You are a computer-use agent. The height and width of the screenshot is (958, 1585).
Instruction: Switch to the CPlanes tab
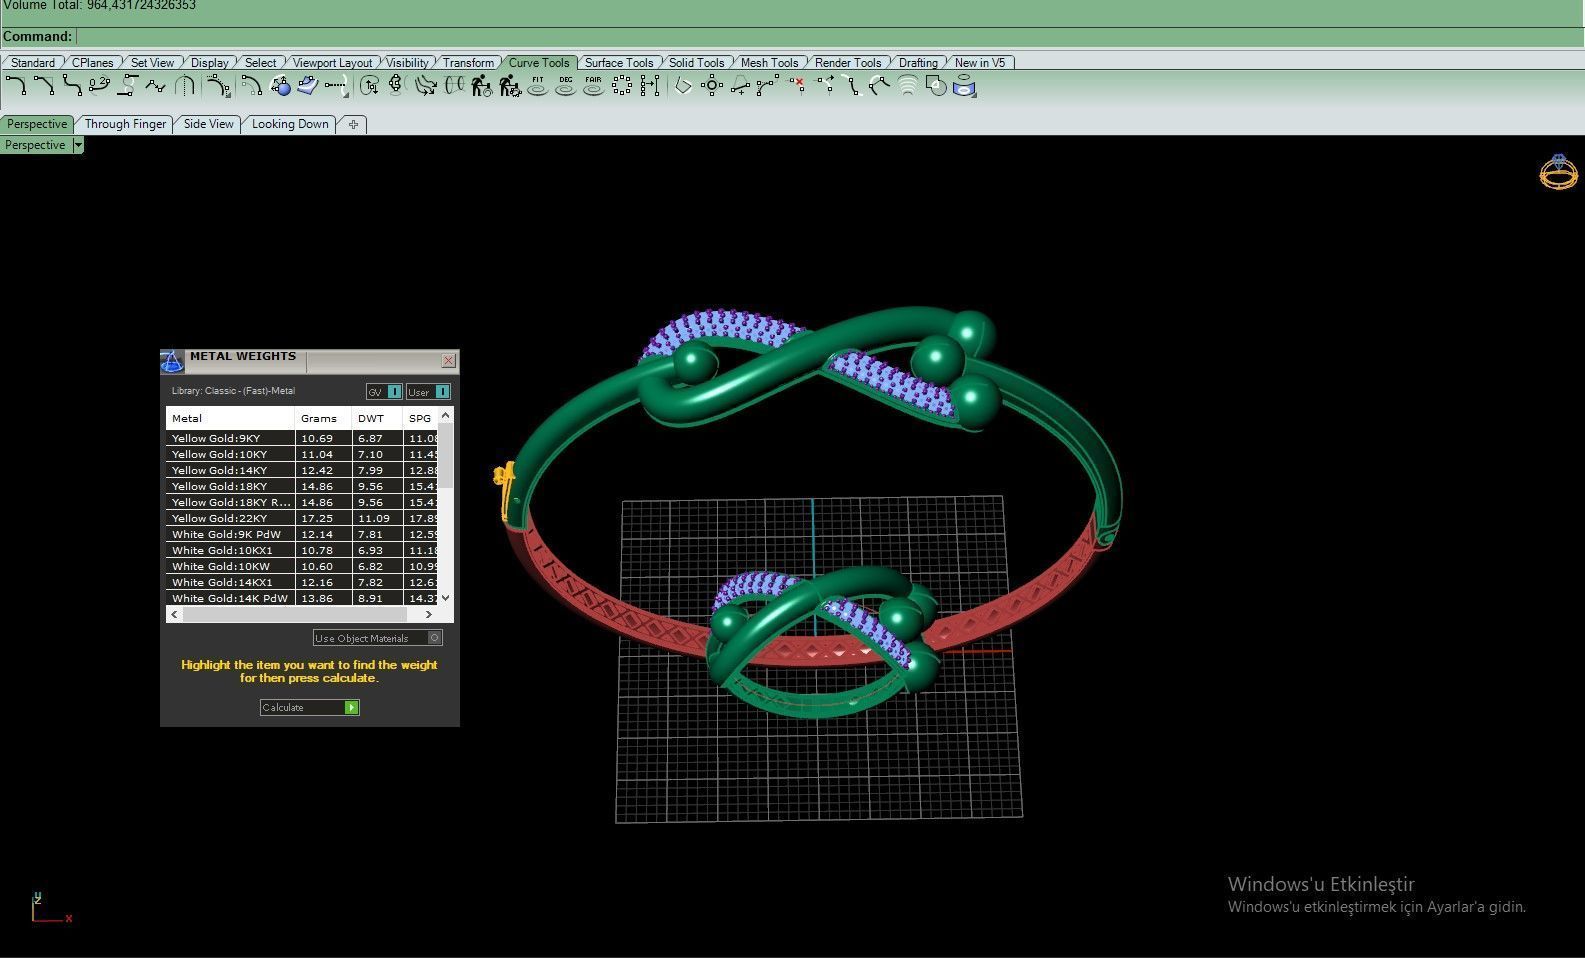tap(93, 62)
